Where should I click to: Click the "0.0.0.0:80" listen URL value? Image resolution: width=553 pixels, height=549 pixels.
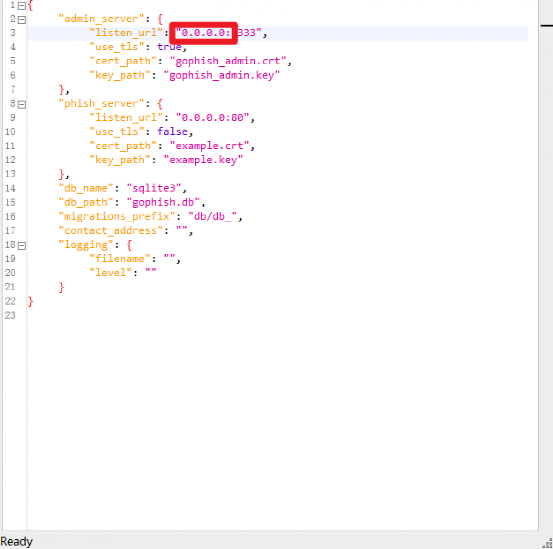[212, 117]
